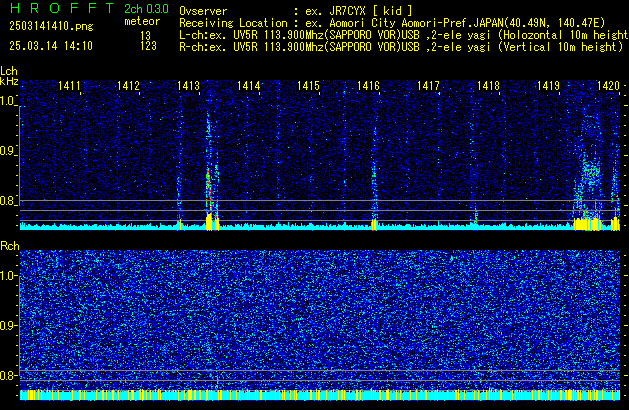Select the "1420" time marker
The width and height of the screenshot is (629, 410).
tap(608, 86)
